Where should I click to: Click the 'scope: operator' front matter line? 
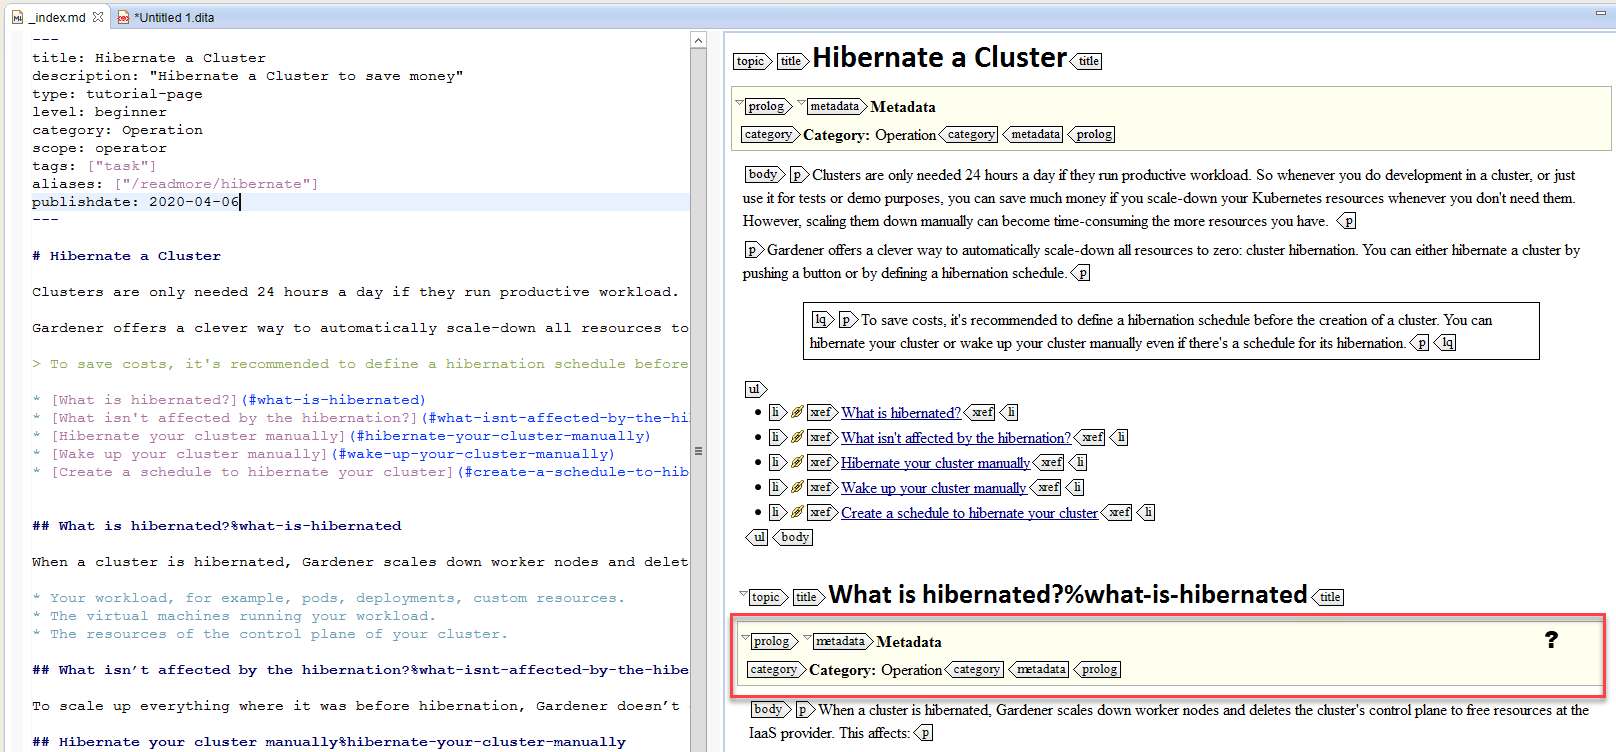[99, 148]
